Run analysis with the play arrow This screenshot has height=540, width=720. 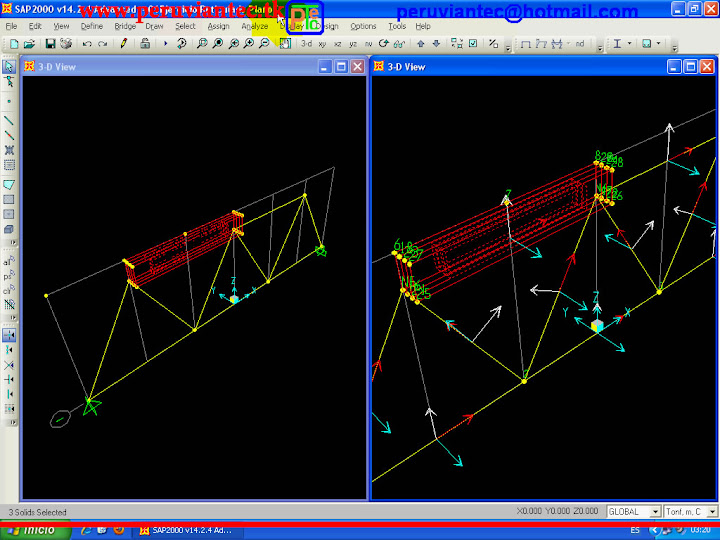tap(165, 44)
